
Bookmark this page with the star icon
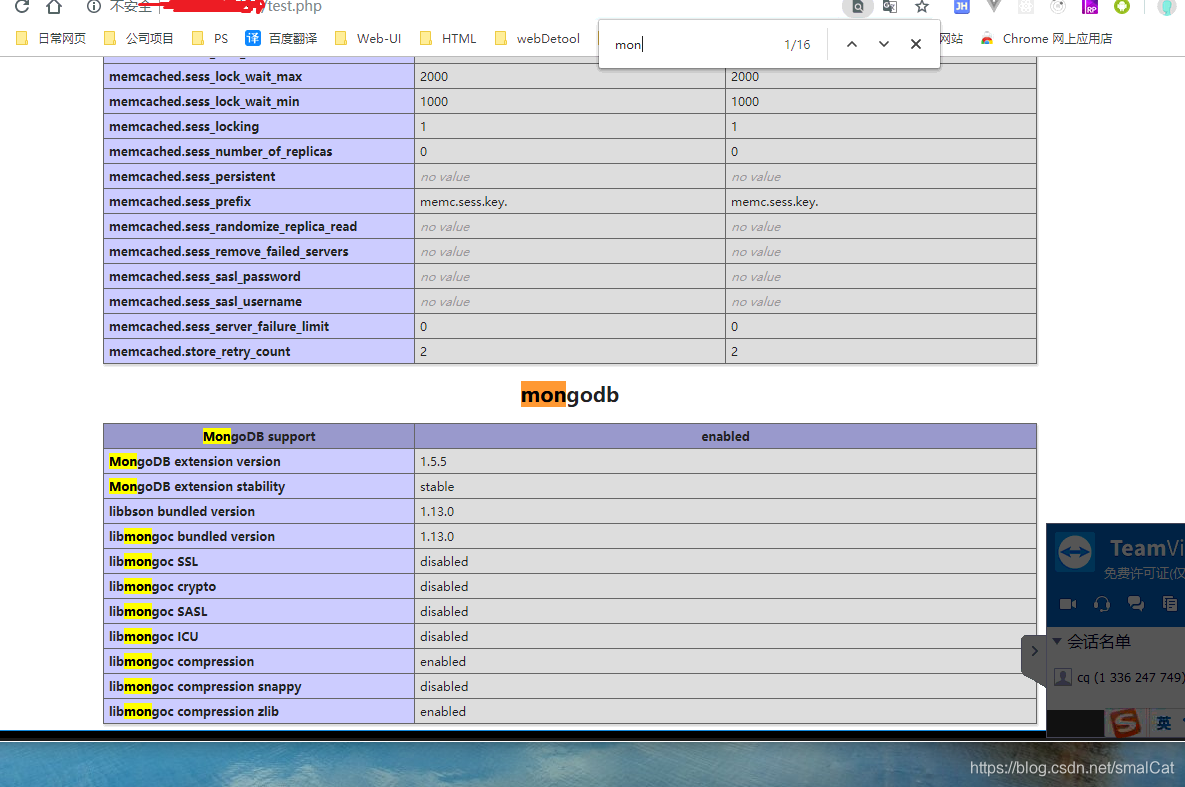point(922,7)
